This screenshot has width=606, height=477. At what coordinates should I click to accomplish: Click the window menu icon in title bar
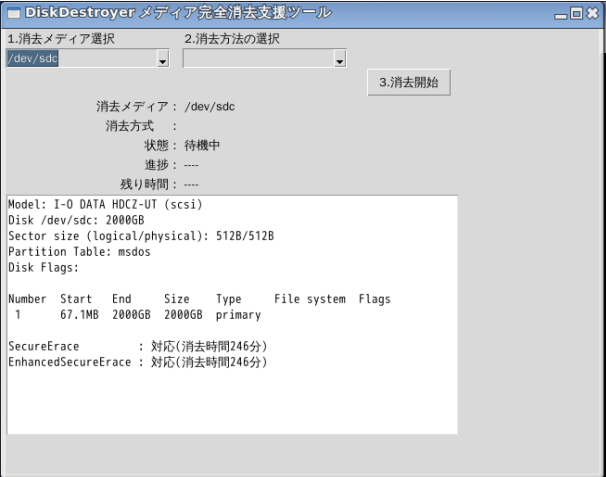coord(14,13)
